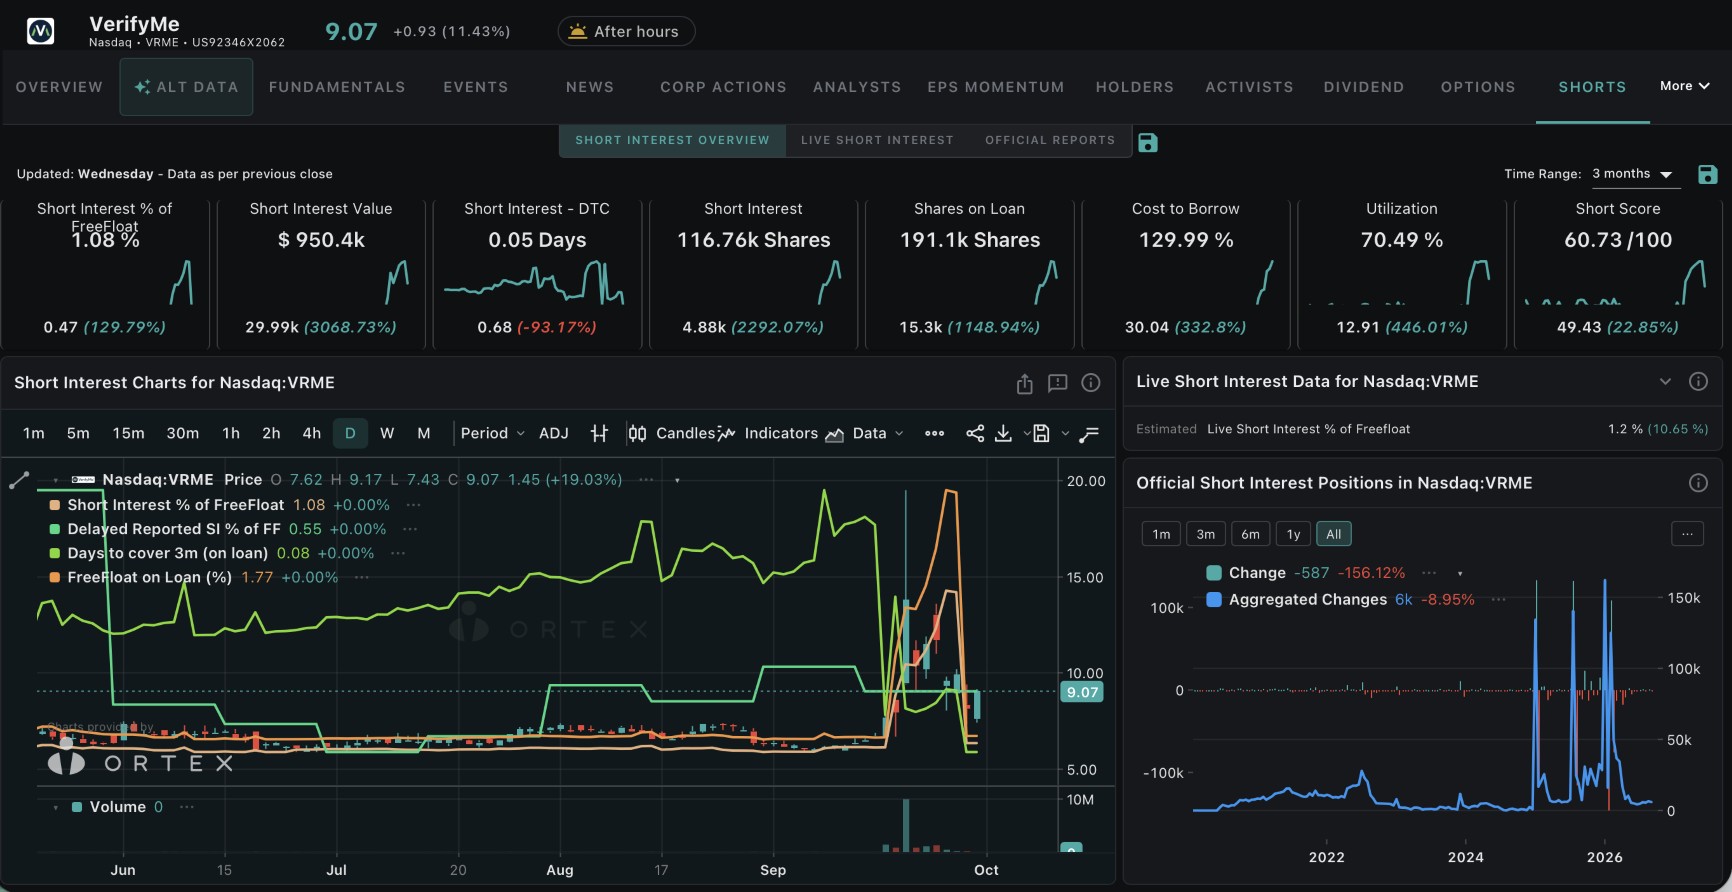Viewport: 1732px width, 892px height.
Task: Switch to the FUNDAMENTALS tab
Action: tap(337, 87)
